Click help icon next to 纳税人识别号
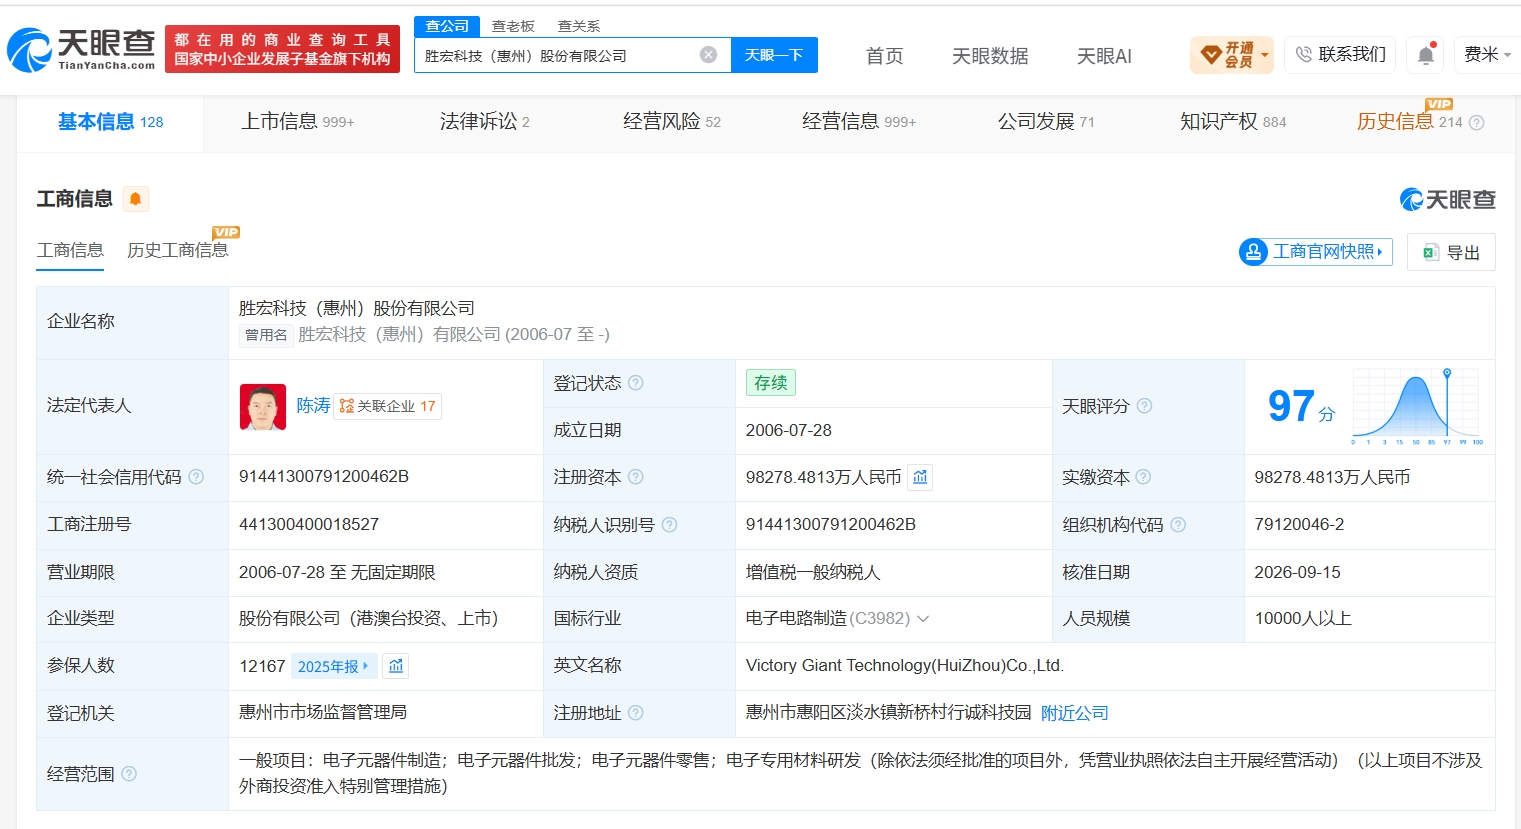Image resolution: width=1521 pixels, height=829 pixels. (670, 525)
